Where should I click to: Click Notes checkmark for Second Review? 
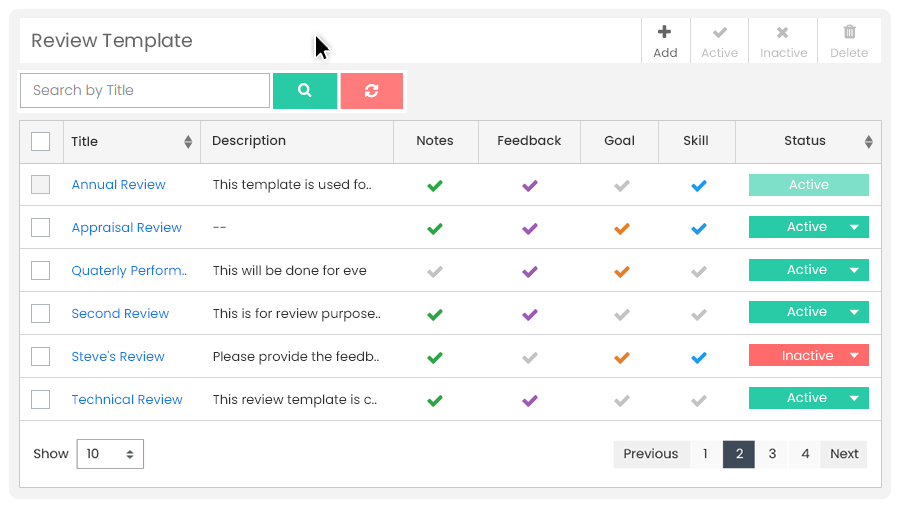435,315
